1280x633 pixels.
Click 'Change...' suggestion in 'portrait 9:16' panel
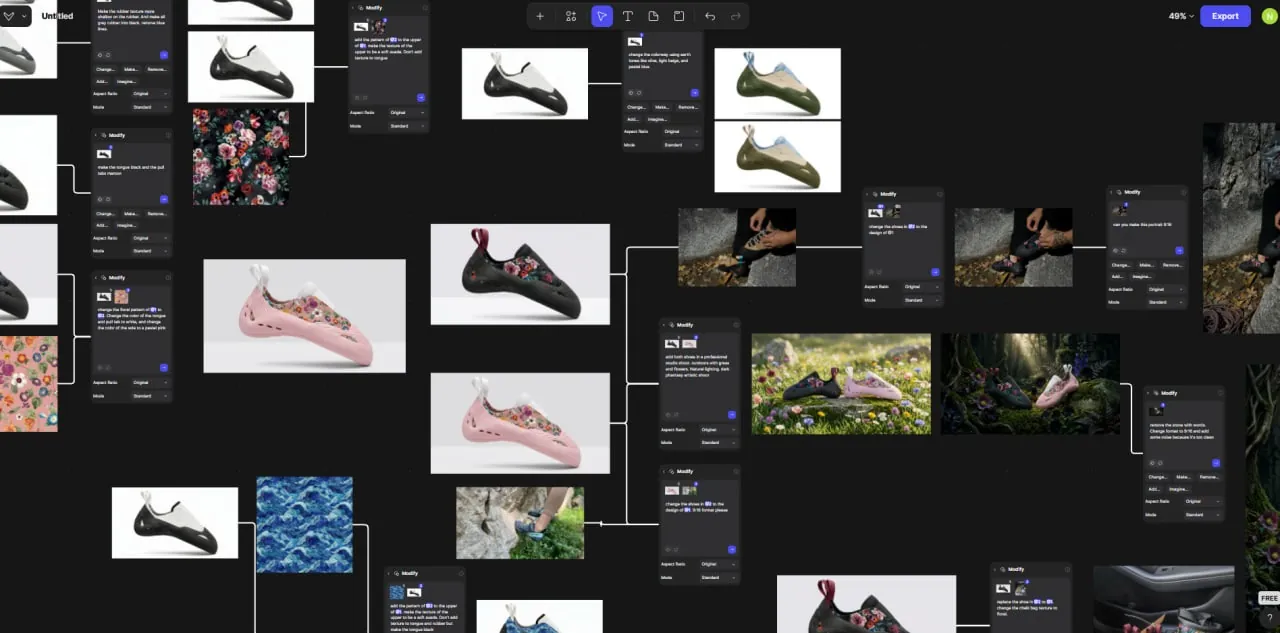click(x=1122, y=265)
